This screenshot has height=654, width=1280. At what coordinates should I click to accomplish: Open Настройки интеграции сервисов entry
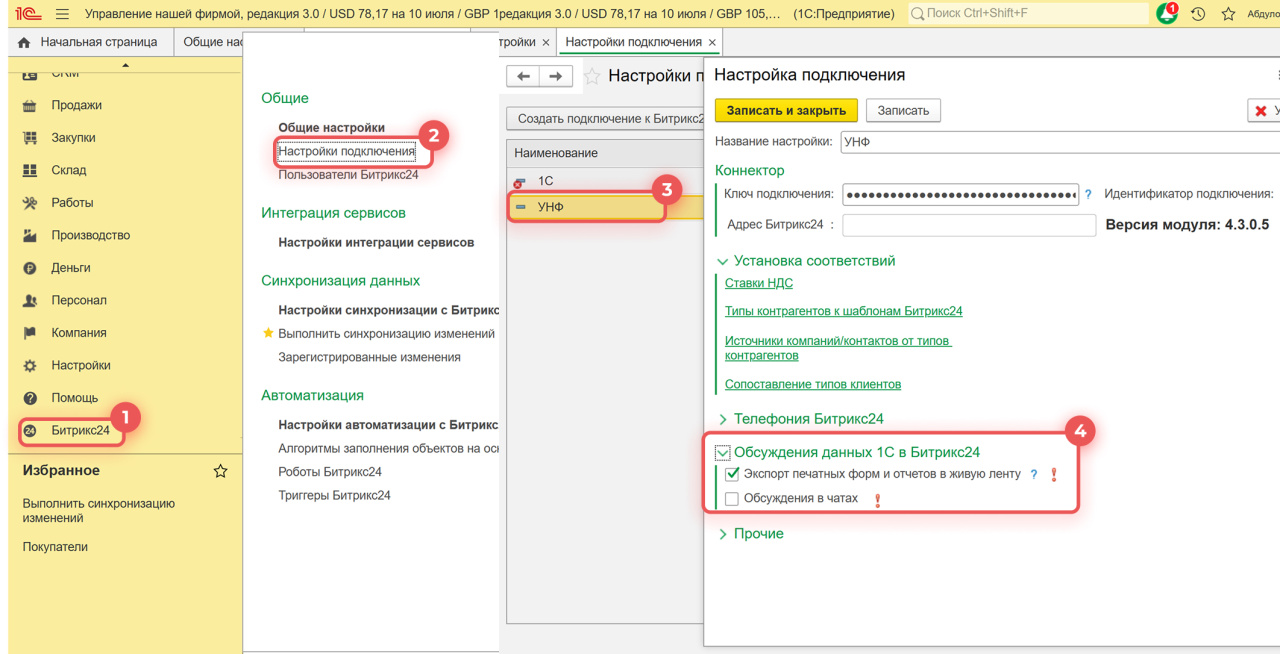376,242
